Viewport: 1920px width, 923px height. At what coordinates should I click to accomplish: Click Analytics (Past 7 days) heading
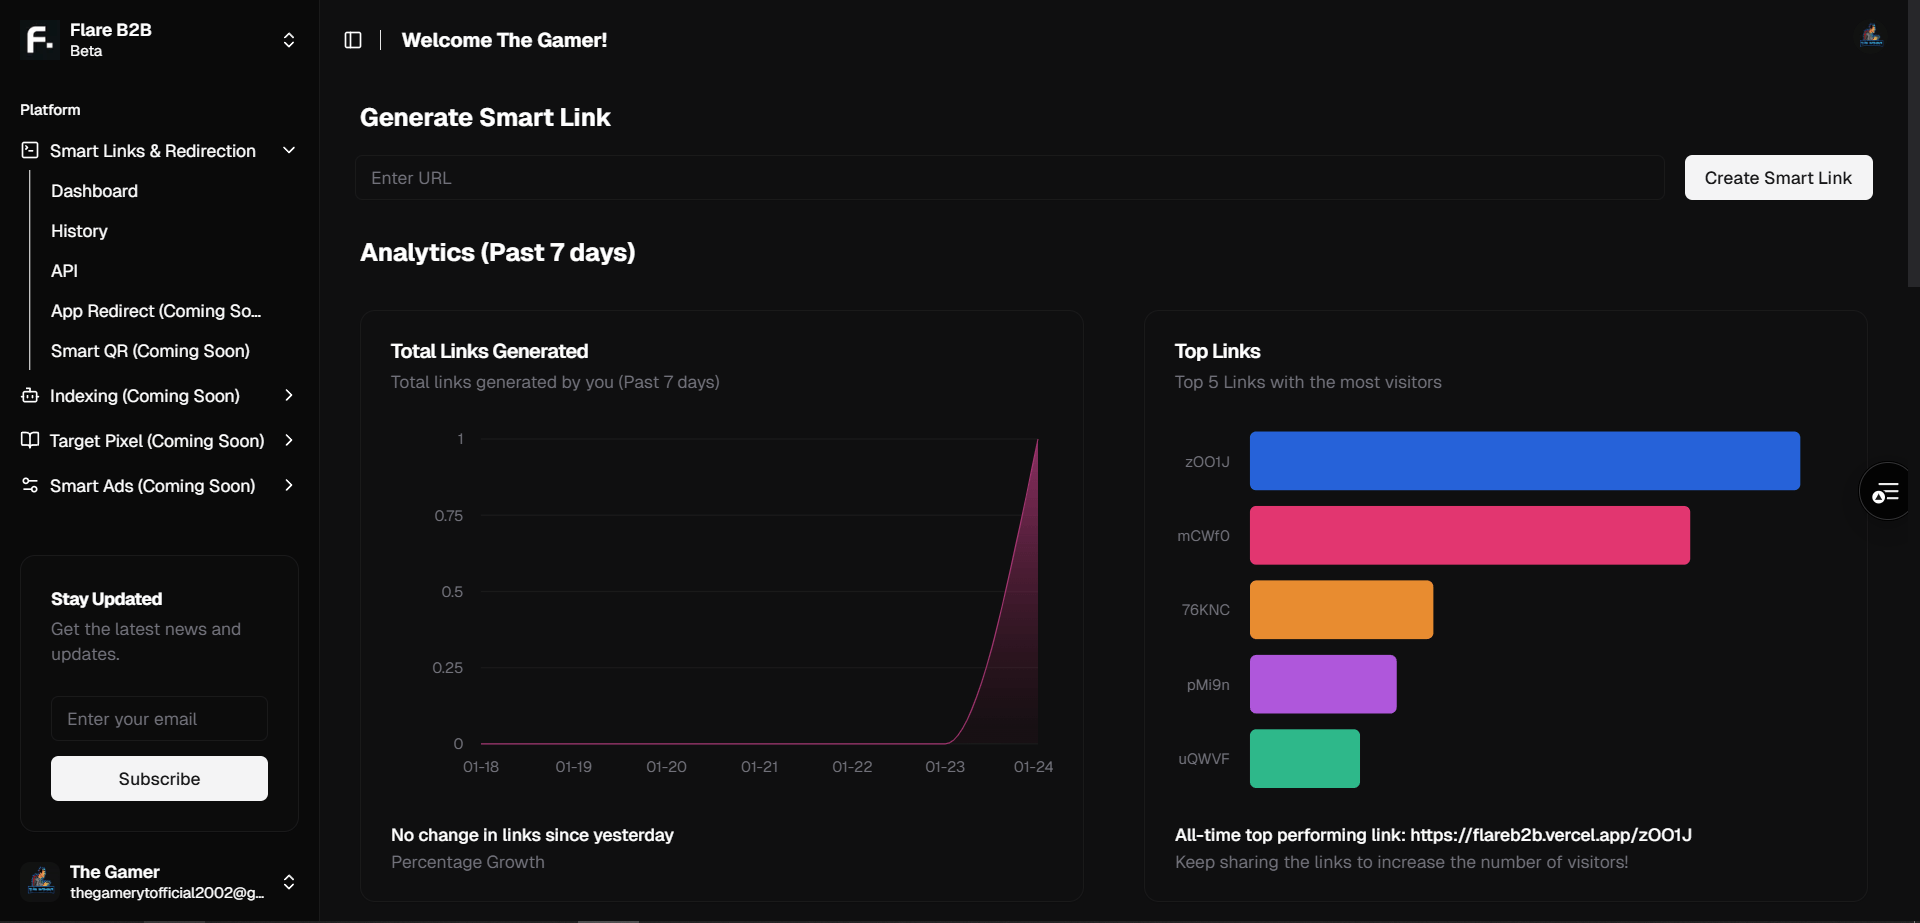pos(497,252)
